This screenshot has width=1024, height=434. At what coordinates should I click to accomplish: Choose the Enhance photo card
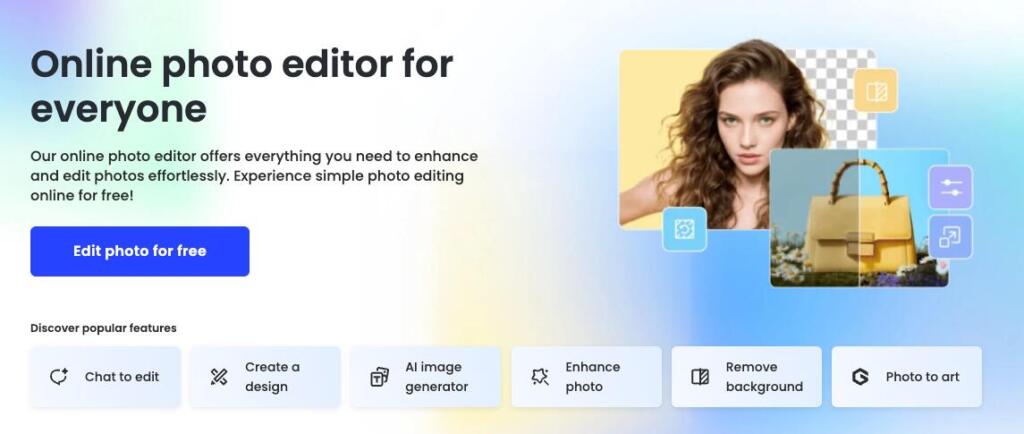[x=586, y=377]
